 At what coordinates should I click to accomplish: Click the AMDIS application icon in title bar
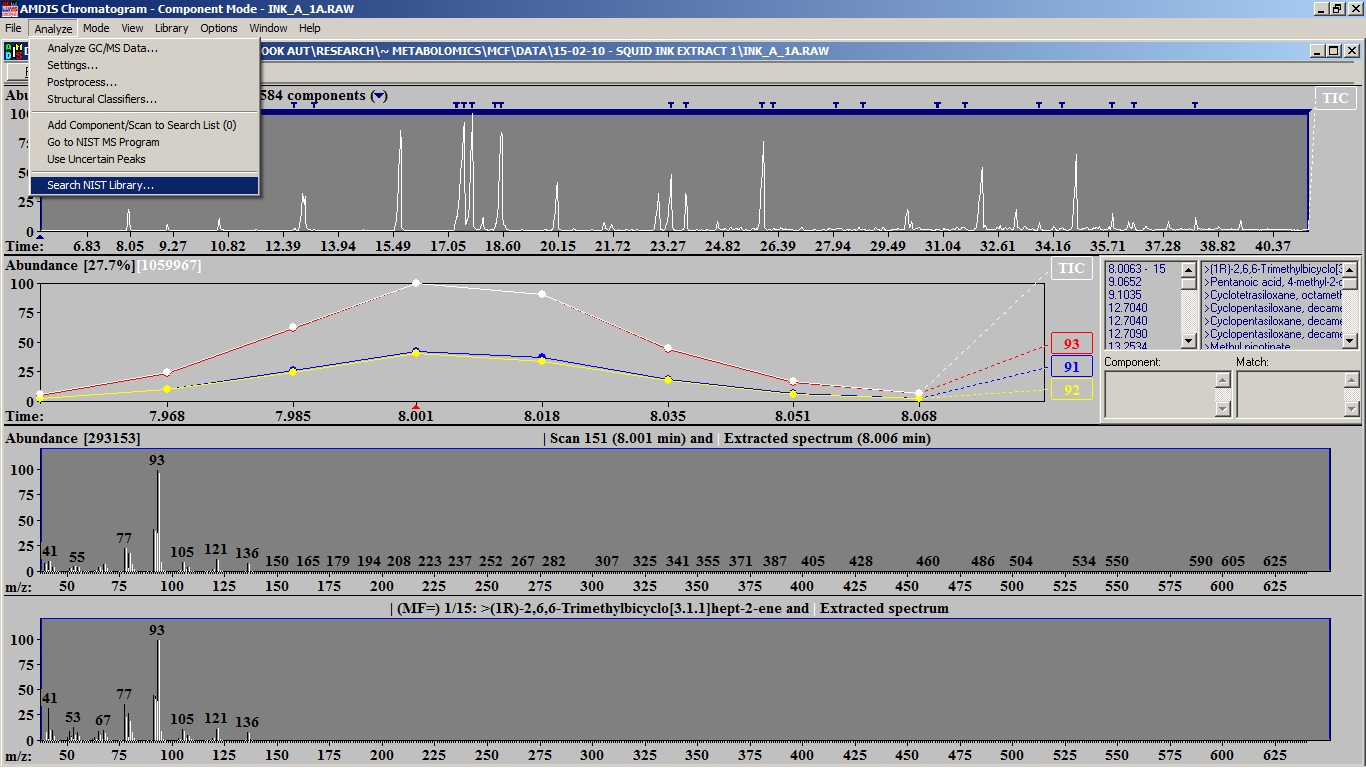pyautogui.click(x=10, y=9)
